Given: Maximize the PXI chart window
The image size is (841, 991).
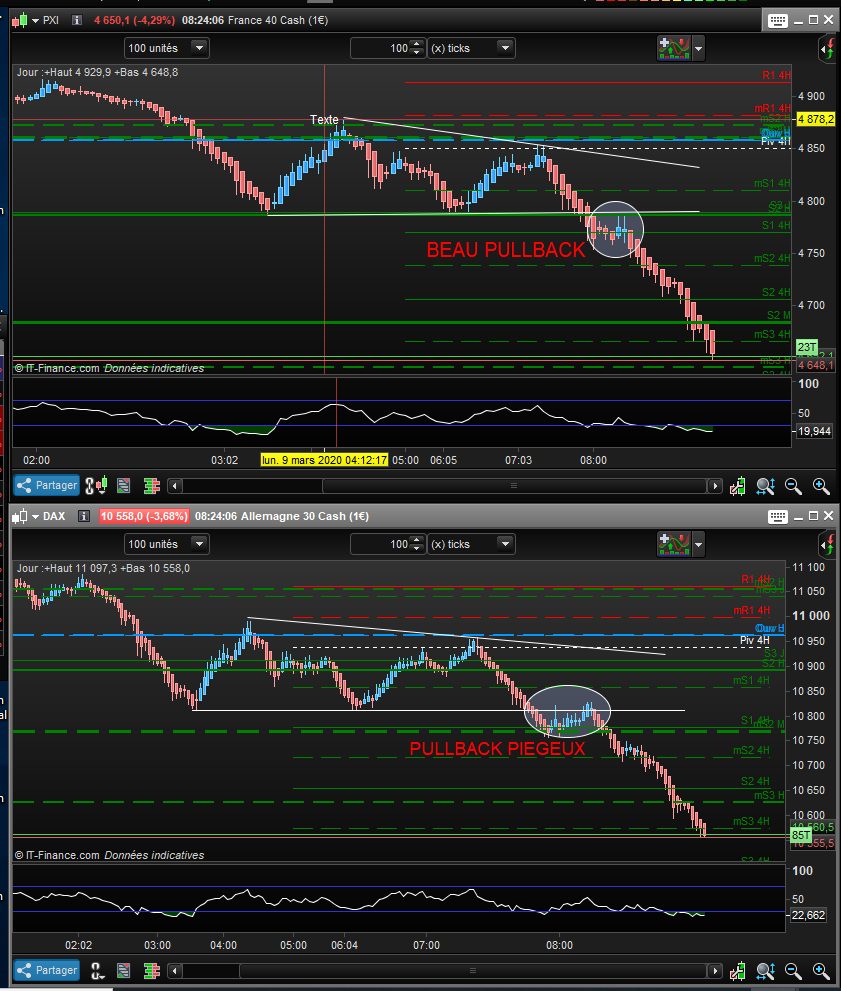Looking at the screenshot, I should [x=814, y=20].
